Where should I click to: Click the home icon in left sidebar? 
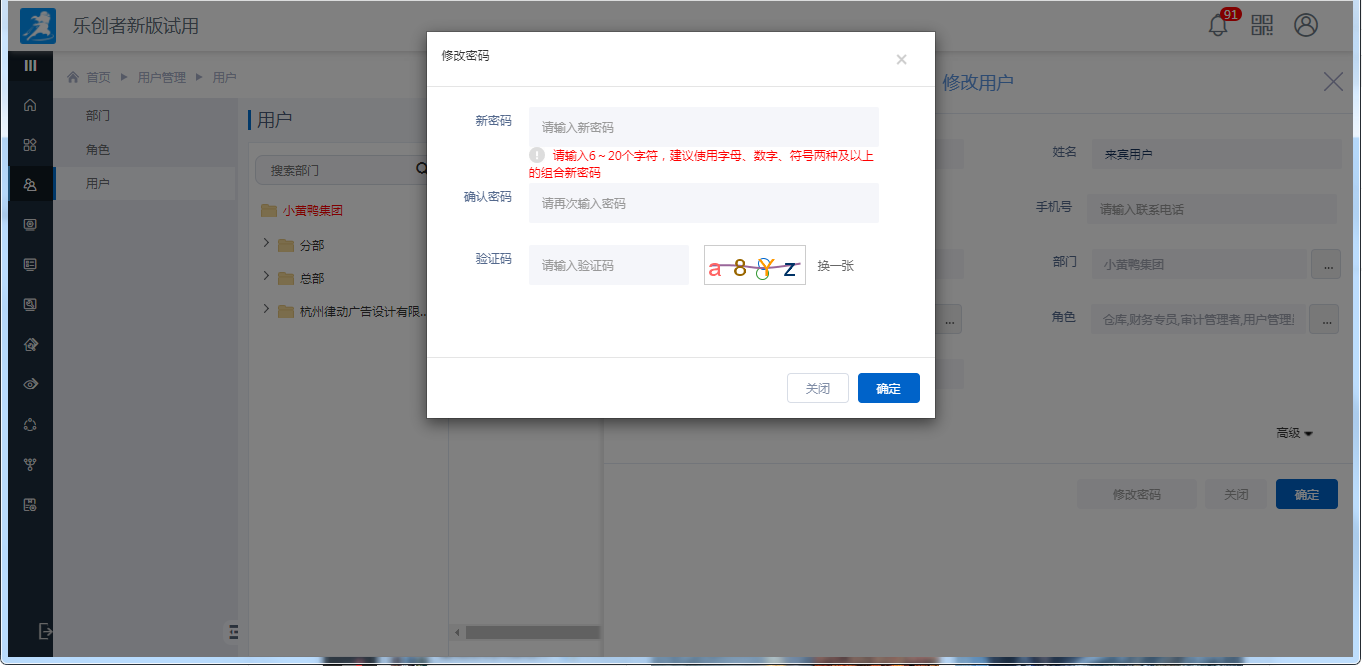[x=30, y=105]
